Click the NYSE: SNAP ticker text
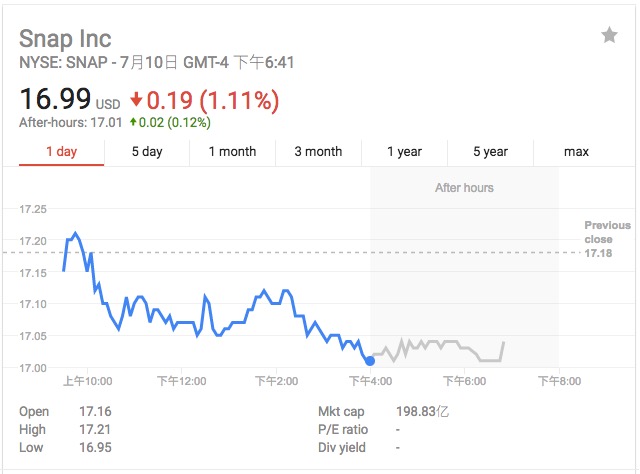The image size is (640, 474). pos(66,63)
